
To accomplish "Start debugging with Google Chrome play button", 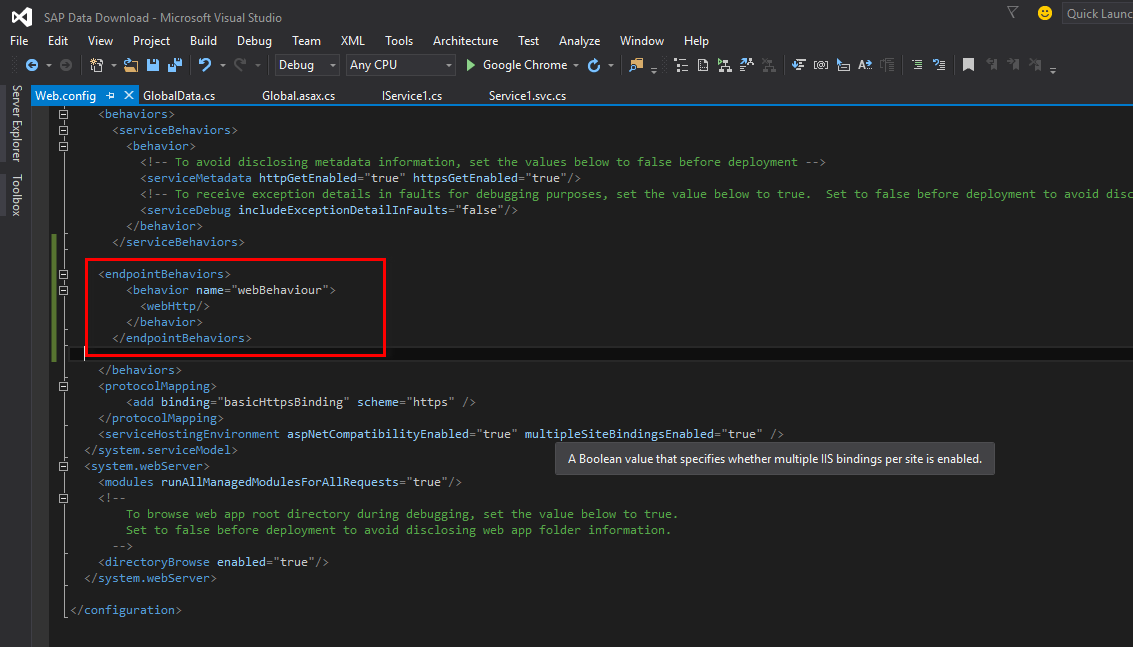I will click(x=470, y=65).
